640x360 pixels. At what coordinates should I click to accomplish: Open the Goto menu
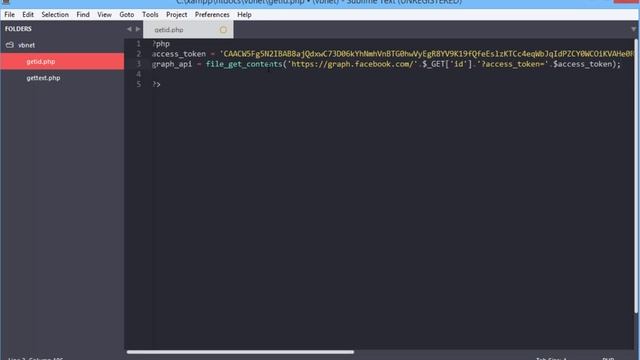click(127, 15)
